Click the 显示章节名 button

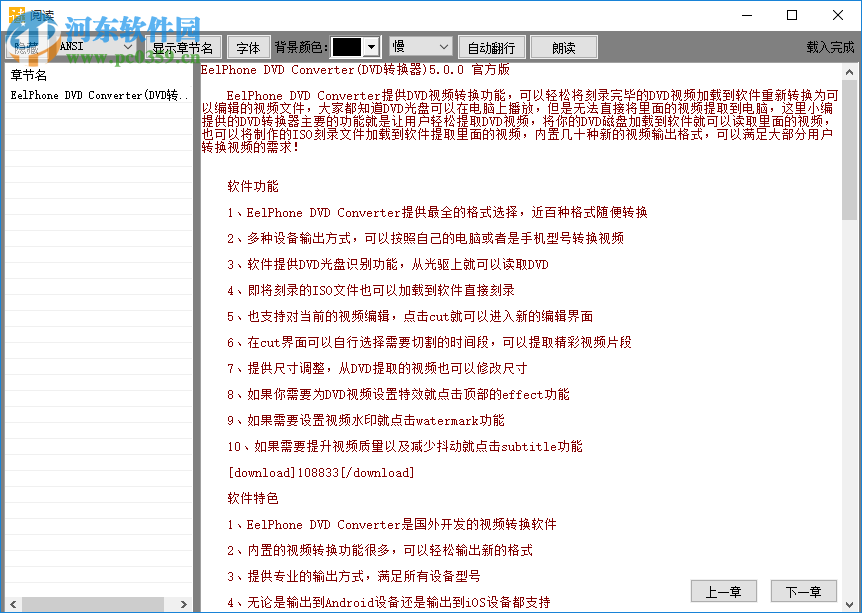click(183, 47)
